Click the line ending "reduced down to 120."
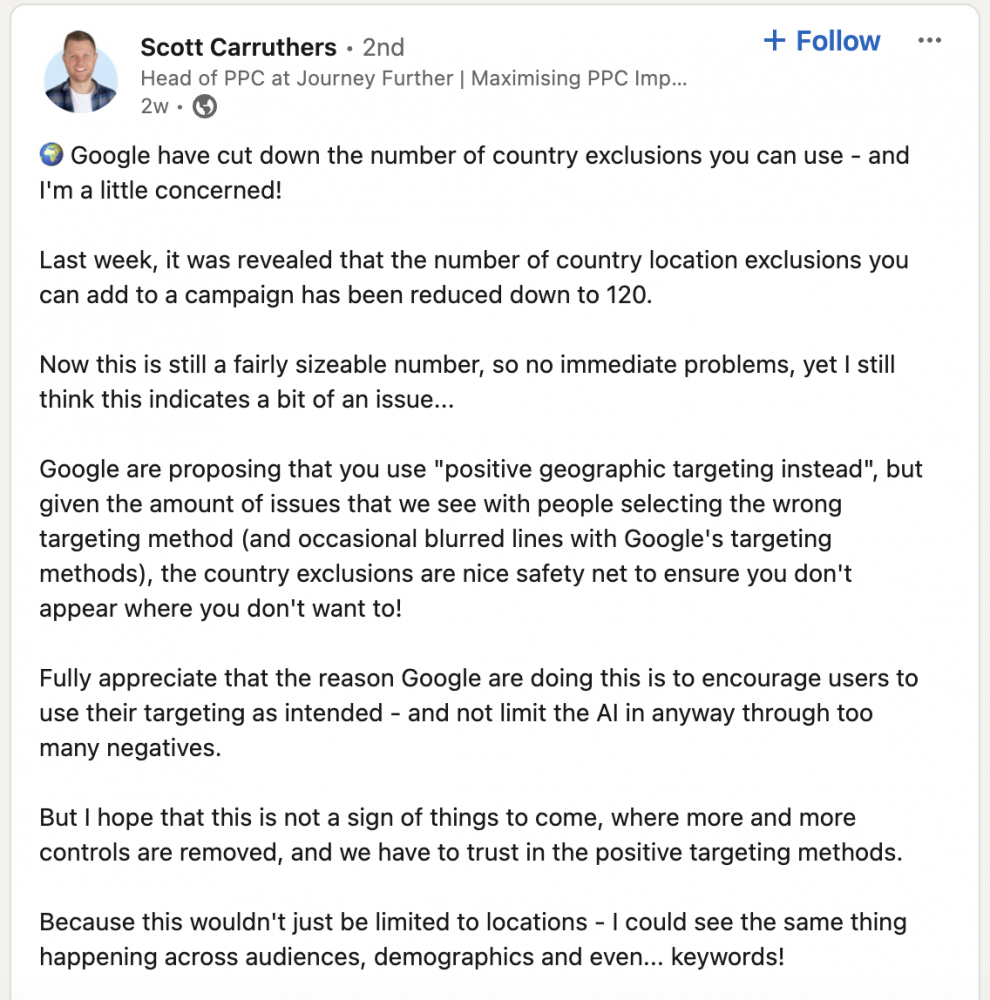Screen dimensions: 990x1000 346,295
